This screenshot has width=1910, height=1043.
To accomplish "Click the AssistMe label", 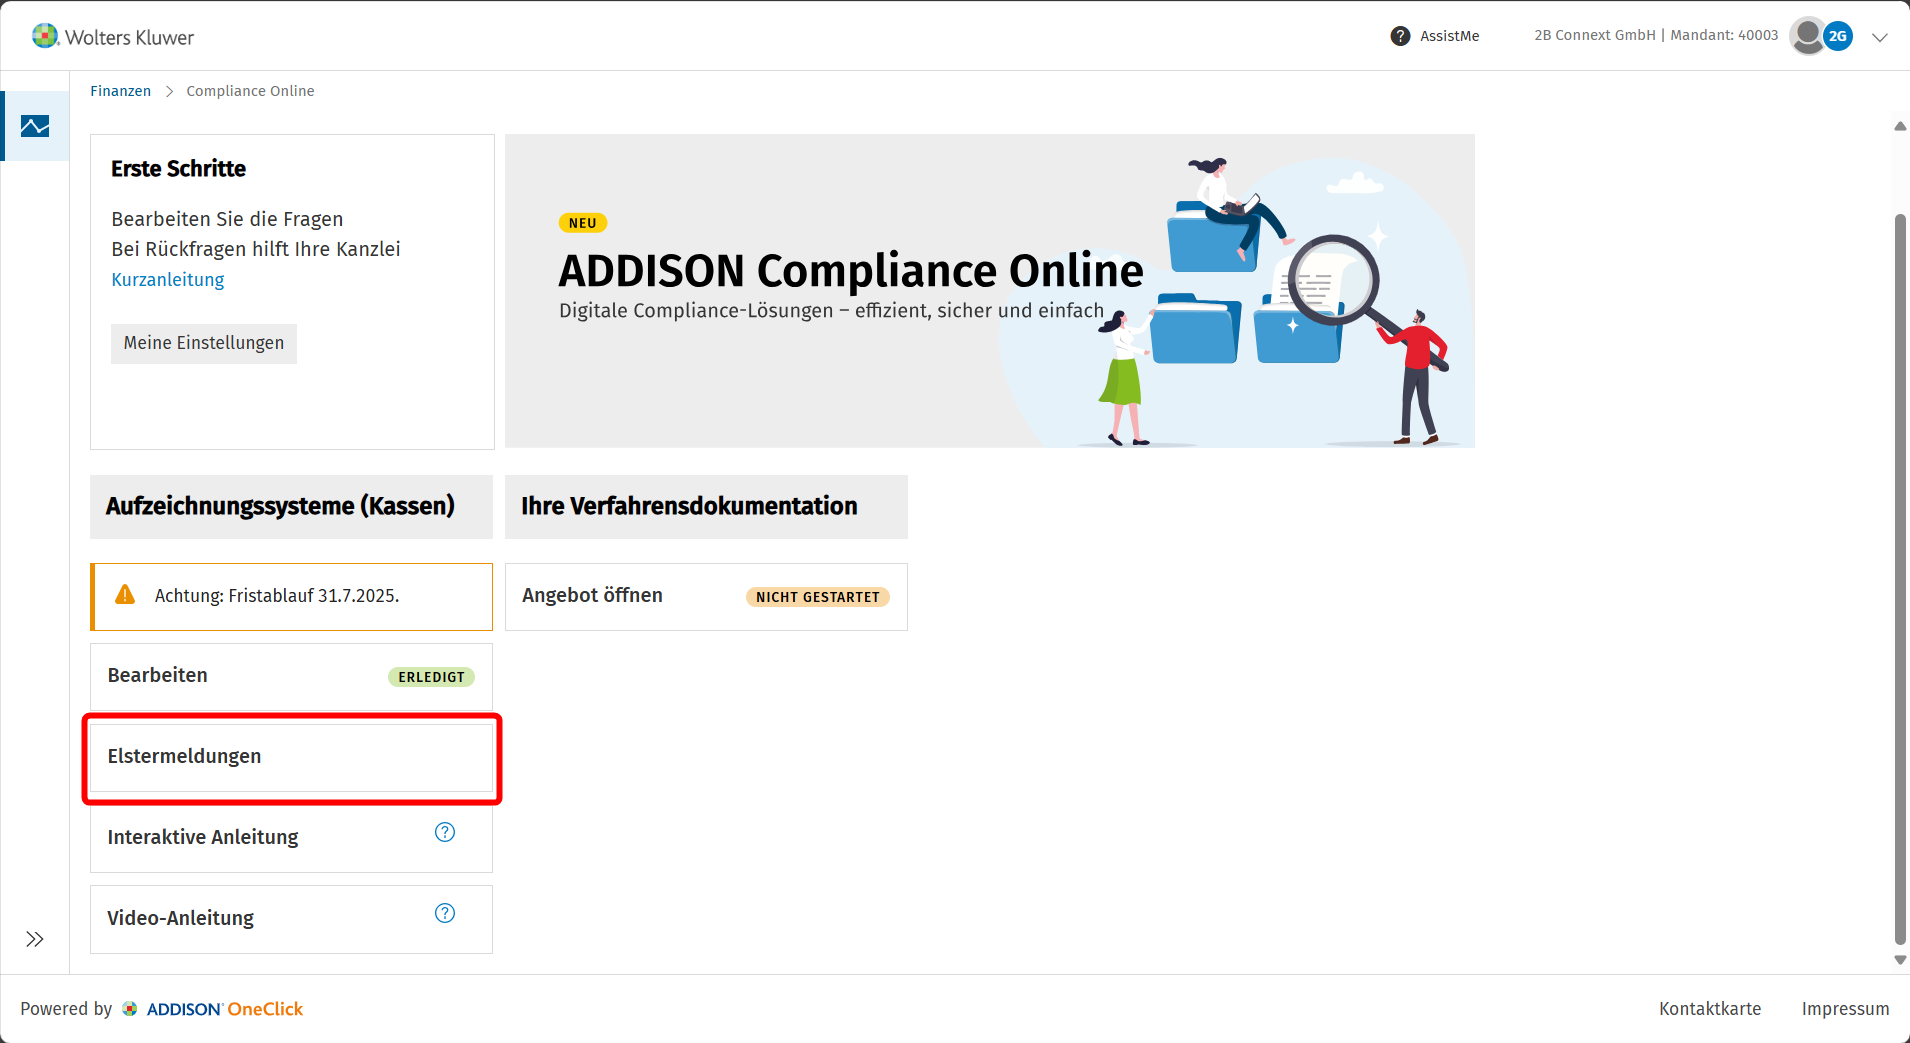I will coord(1449,36).
